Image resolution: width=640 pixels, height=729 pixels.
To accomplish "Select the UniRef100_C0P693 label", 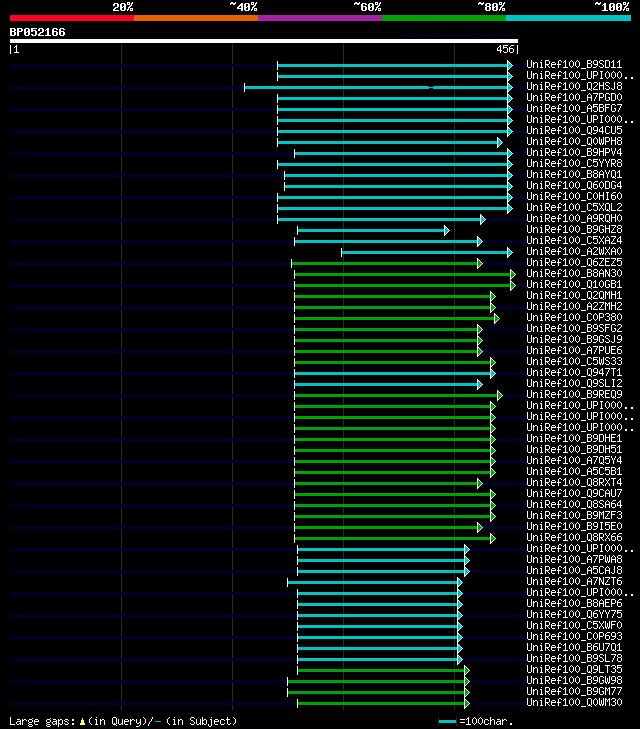I will [x=574, y=636].
